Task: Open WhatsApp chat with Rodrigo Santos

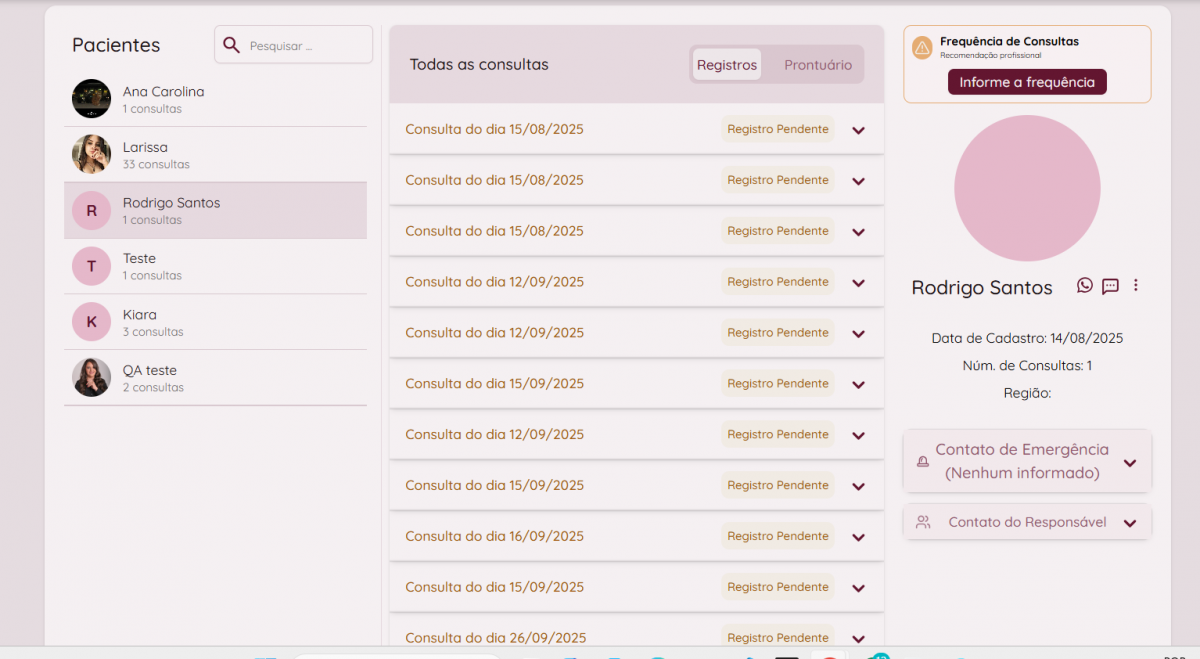Action: 1085,286
